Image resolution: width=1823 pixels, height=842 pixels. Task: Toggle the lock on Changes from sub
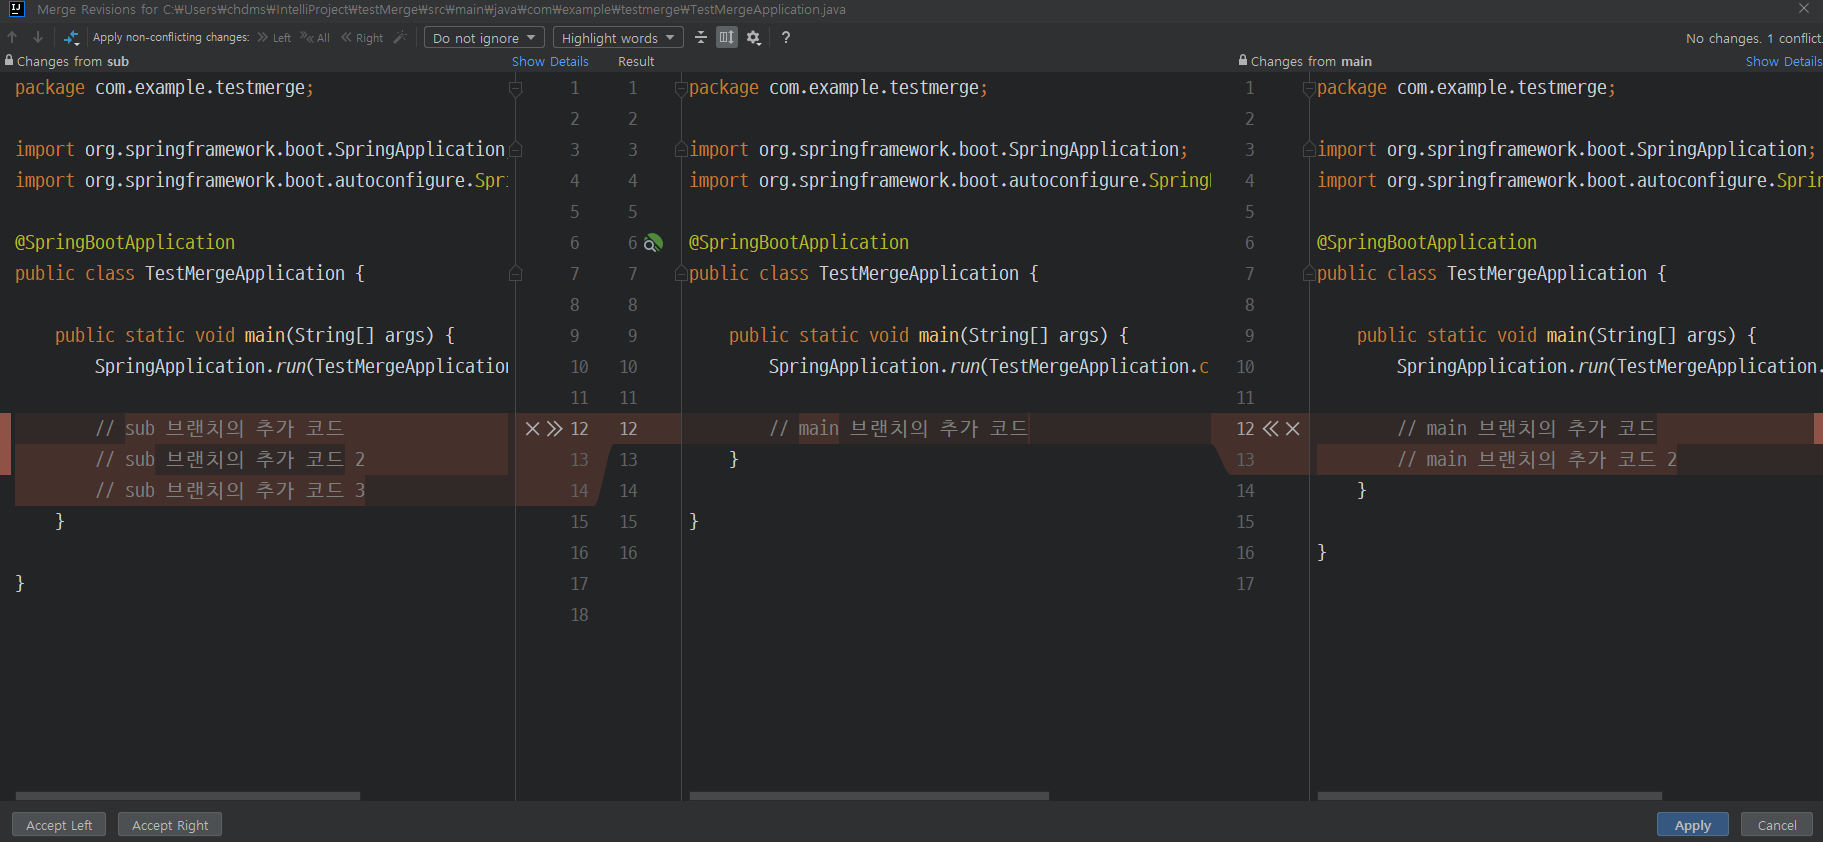point(9,61)
